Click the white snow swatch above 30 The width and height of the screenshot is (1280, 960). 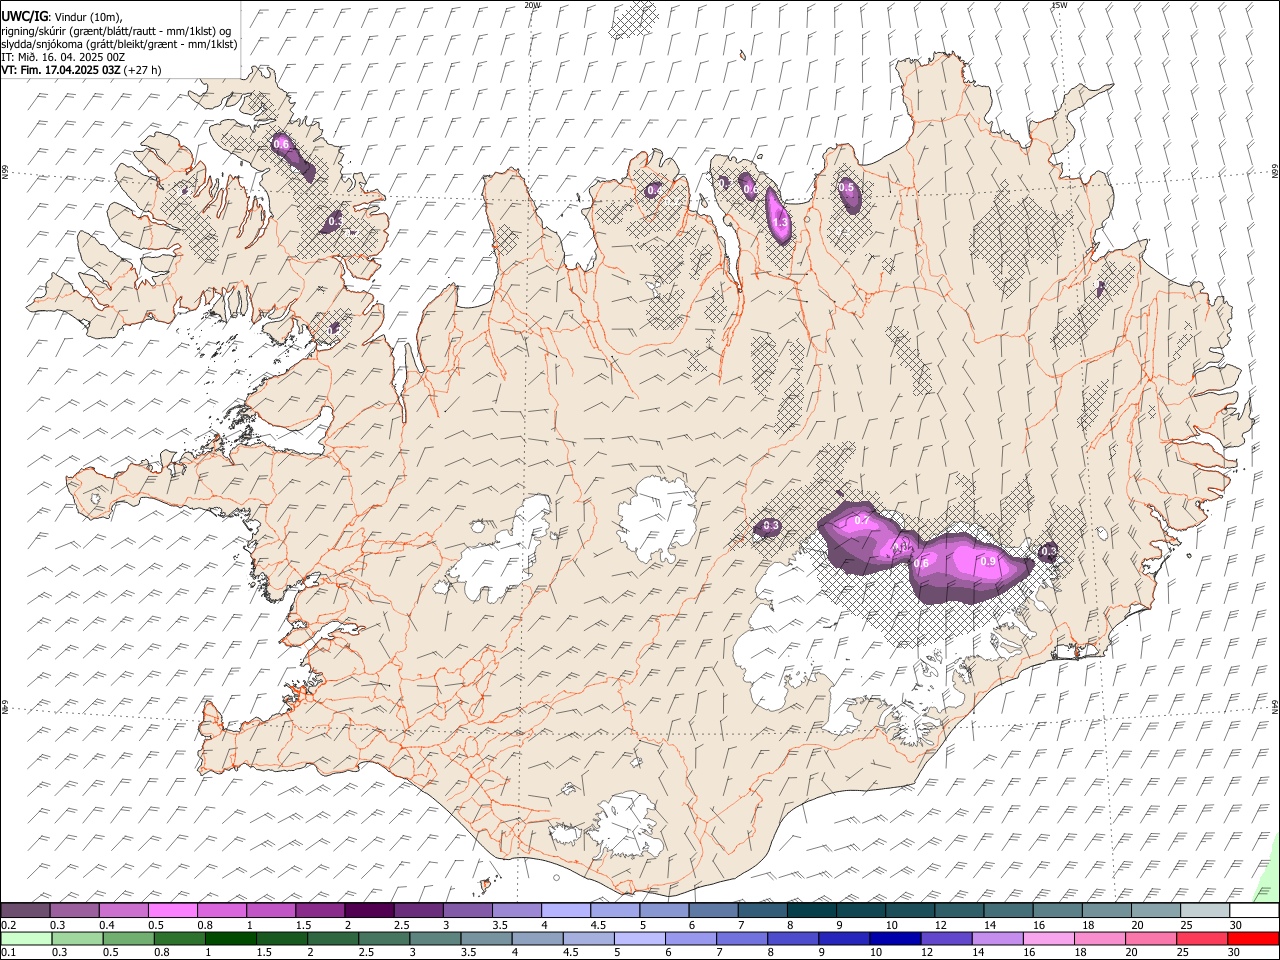(x=1254, y=910)
